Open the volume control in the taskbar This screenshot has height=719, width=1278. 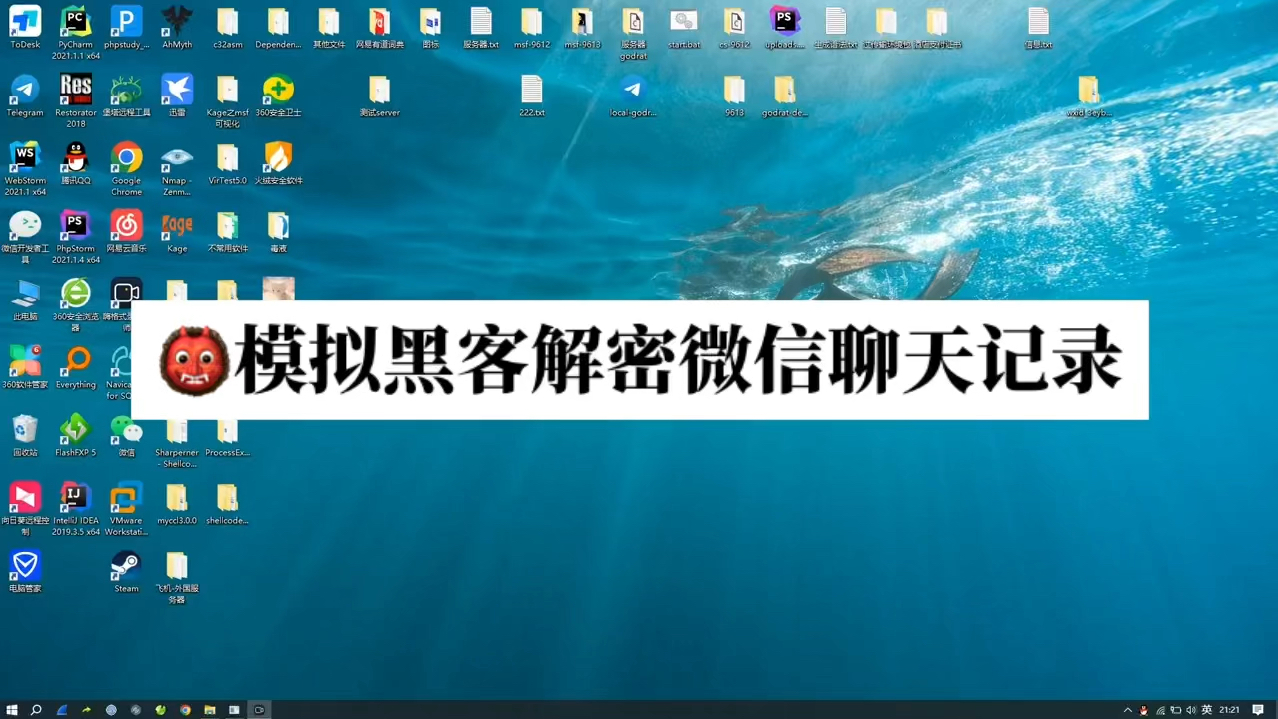[x=1192, y=709]
